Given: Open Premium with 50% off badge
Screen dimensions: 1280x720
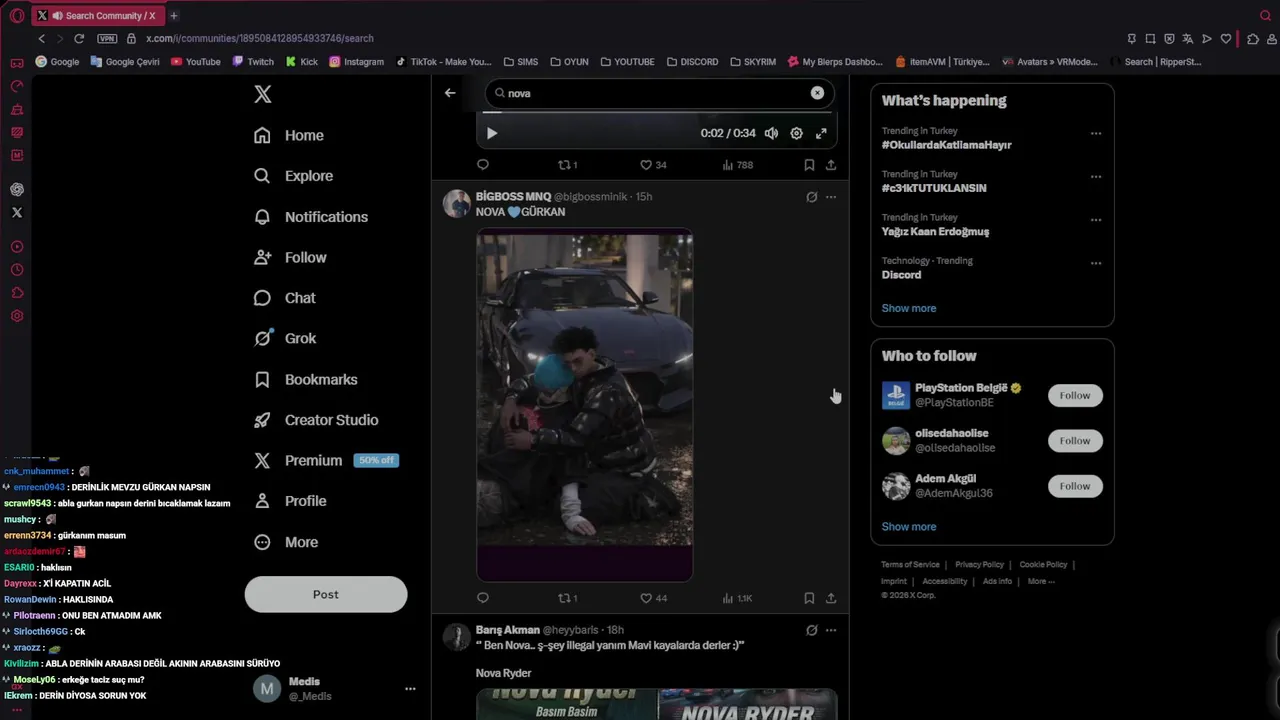Looking at the screenshot, I should pyautogui.click(x=326, y=460).
